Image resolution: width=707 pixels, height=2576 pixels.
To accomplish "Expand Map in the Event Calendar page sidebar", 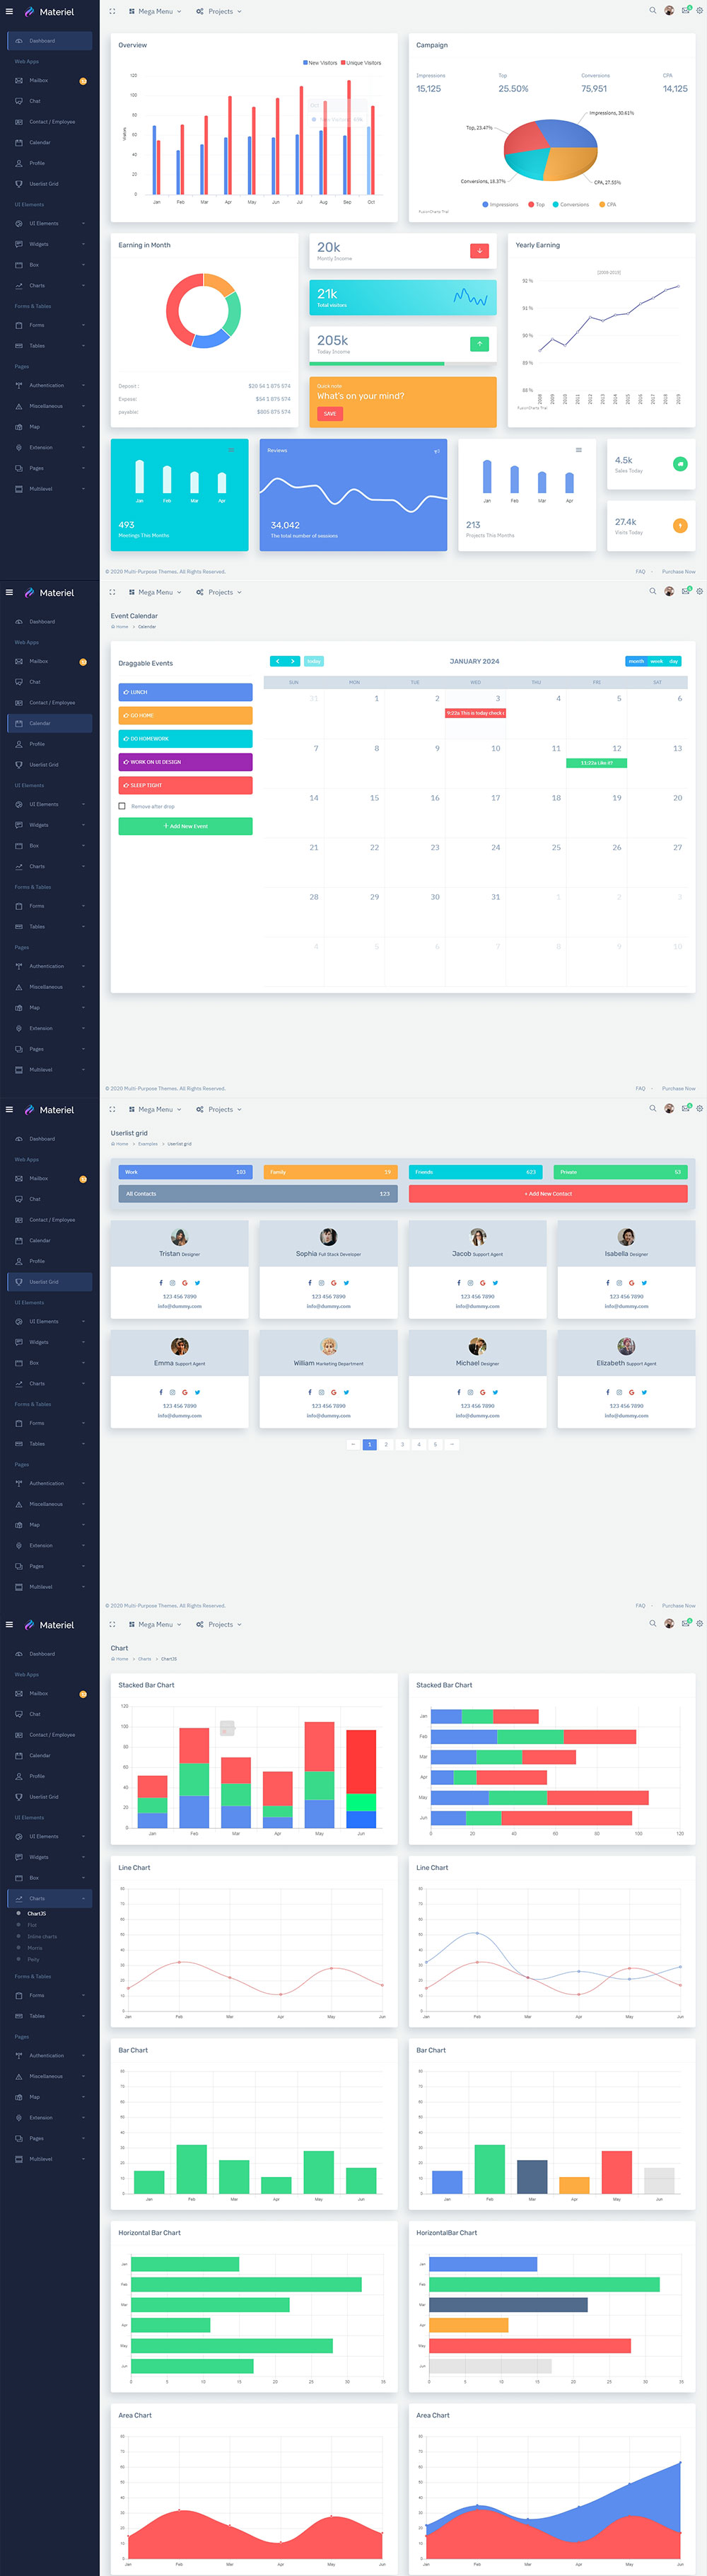I will [50, 1007].
